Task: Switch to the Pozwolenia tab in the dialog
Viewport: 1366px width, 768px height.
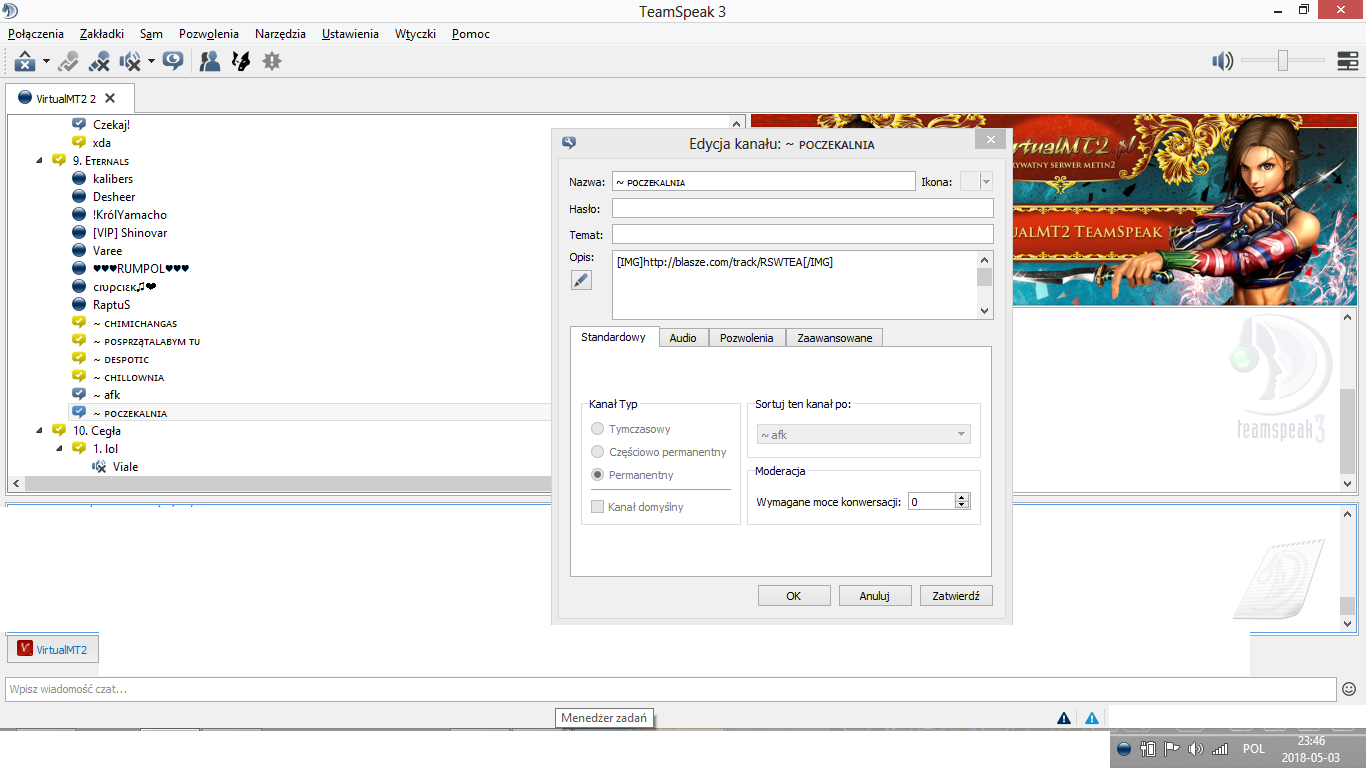Action: pyautogui.click(x=747, y=338)
